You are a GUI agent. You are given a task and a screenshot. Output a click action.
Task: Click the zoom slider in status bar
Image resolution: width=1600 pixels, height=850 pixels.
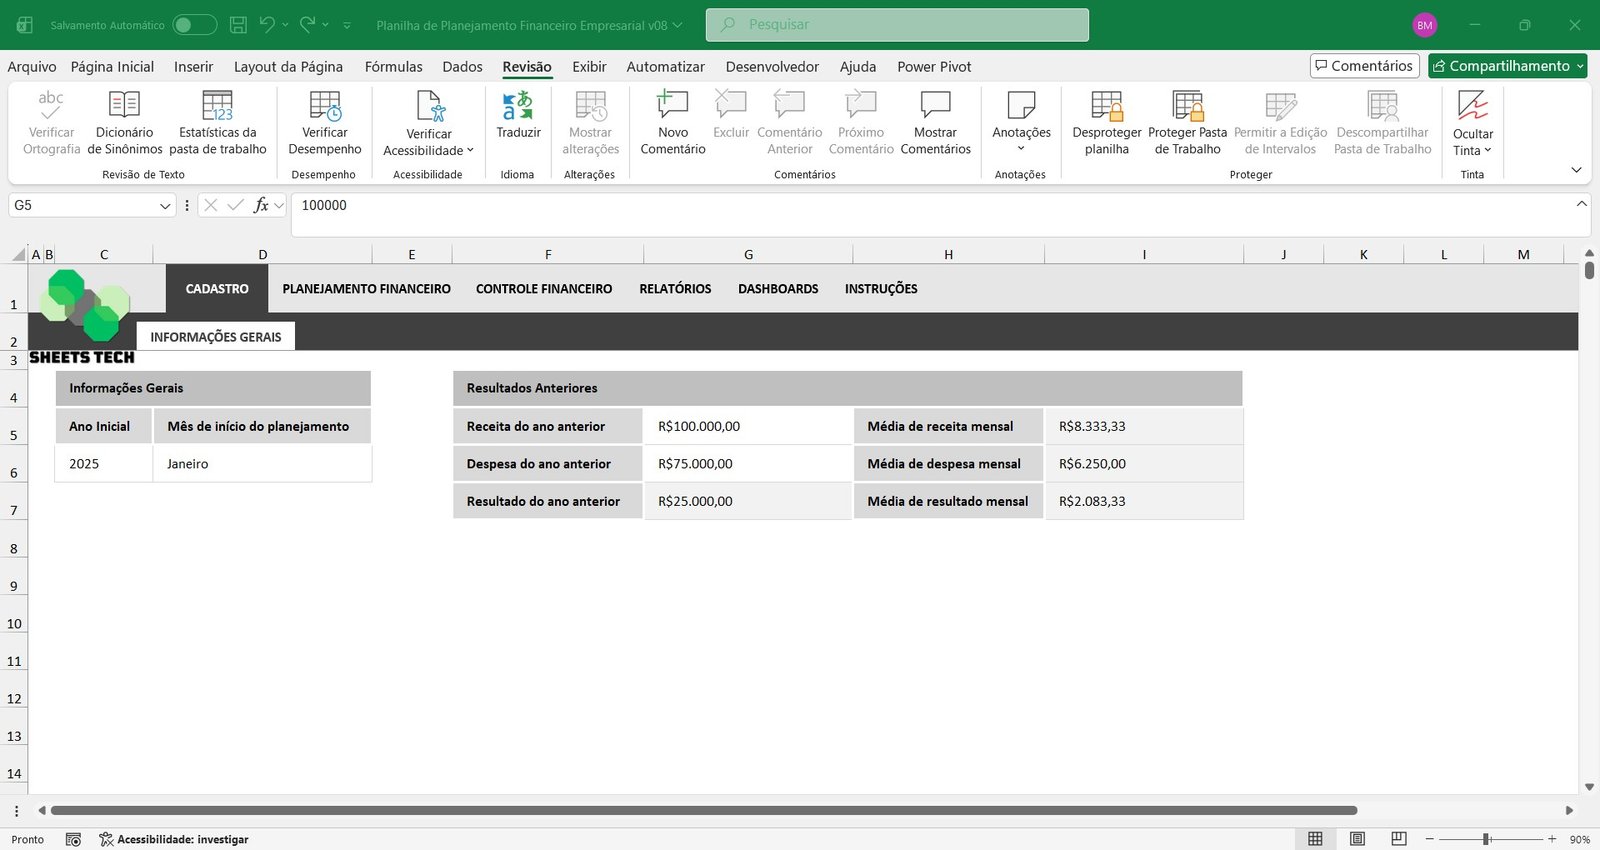[1487, 839]
